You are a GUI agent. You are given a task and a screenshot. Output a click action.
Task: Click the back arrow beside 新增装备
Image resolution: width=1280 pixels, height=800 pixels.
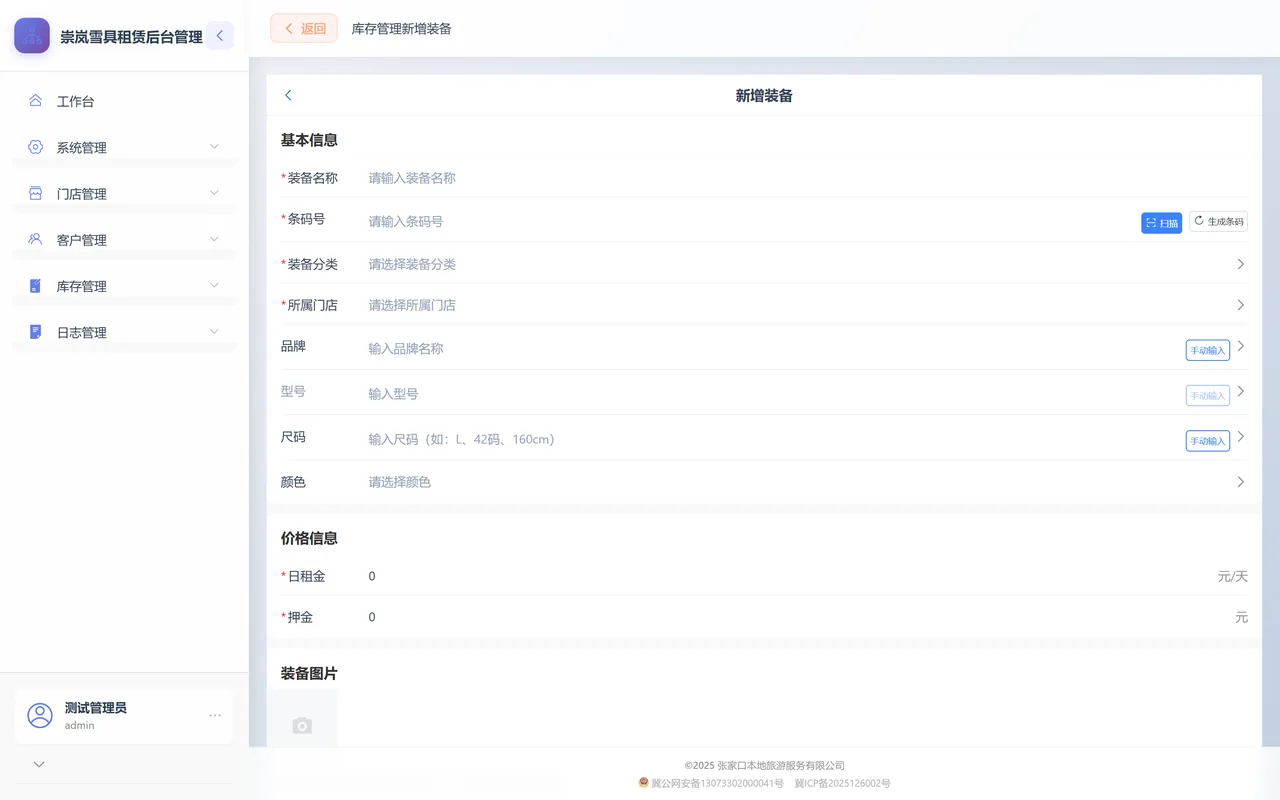click(x=288, y=95)
